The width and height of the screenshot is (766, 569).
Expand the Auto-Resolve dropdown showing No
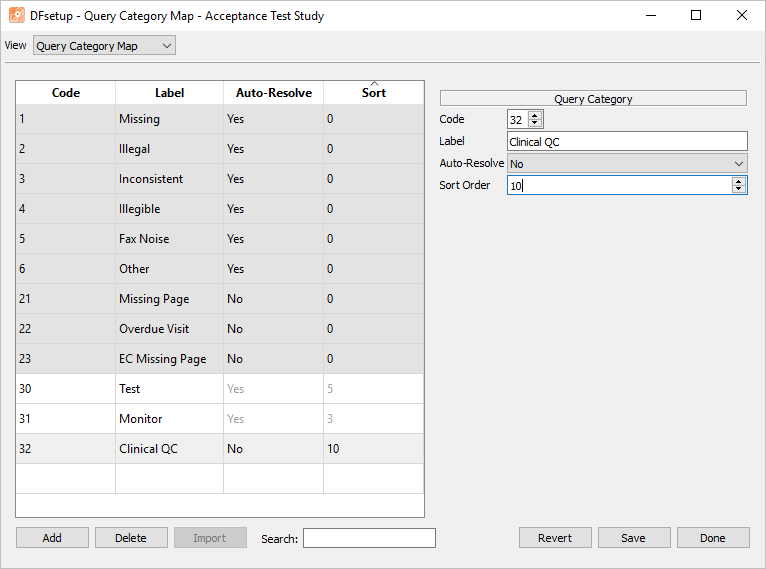click(x=627, y=164)
